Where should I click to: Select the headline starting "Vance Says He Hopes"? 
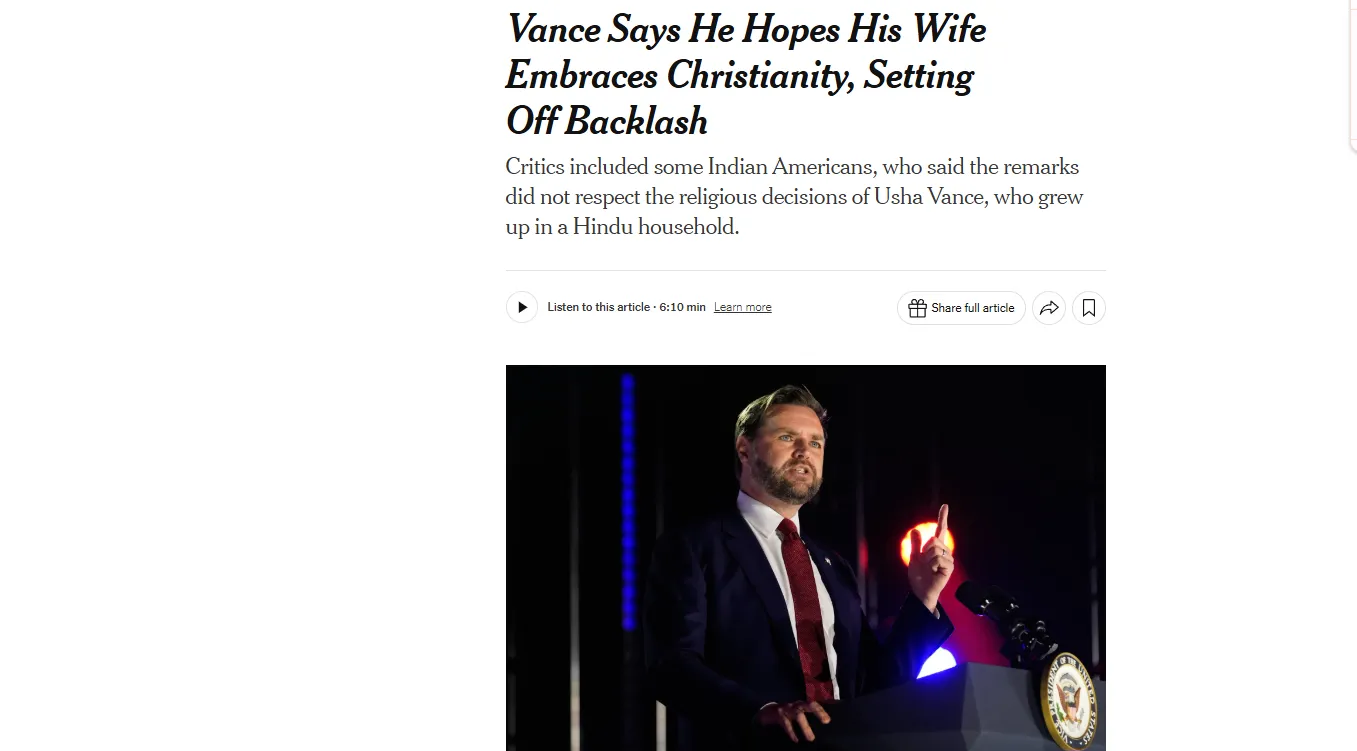746,29
